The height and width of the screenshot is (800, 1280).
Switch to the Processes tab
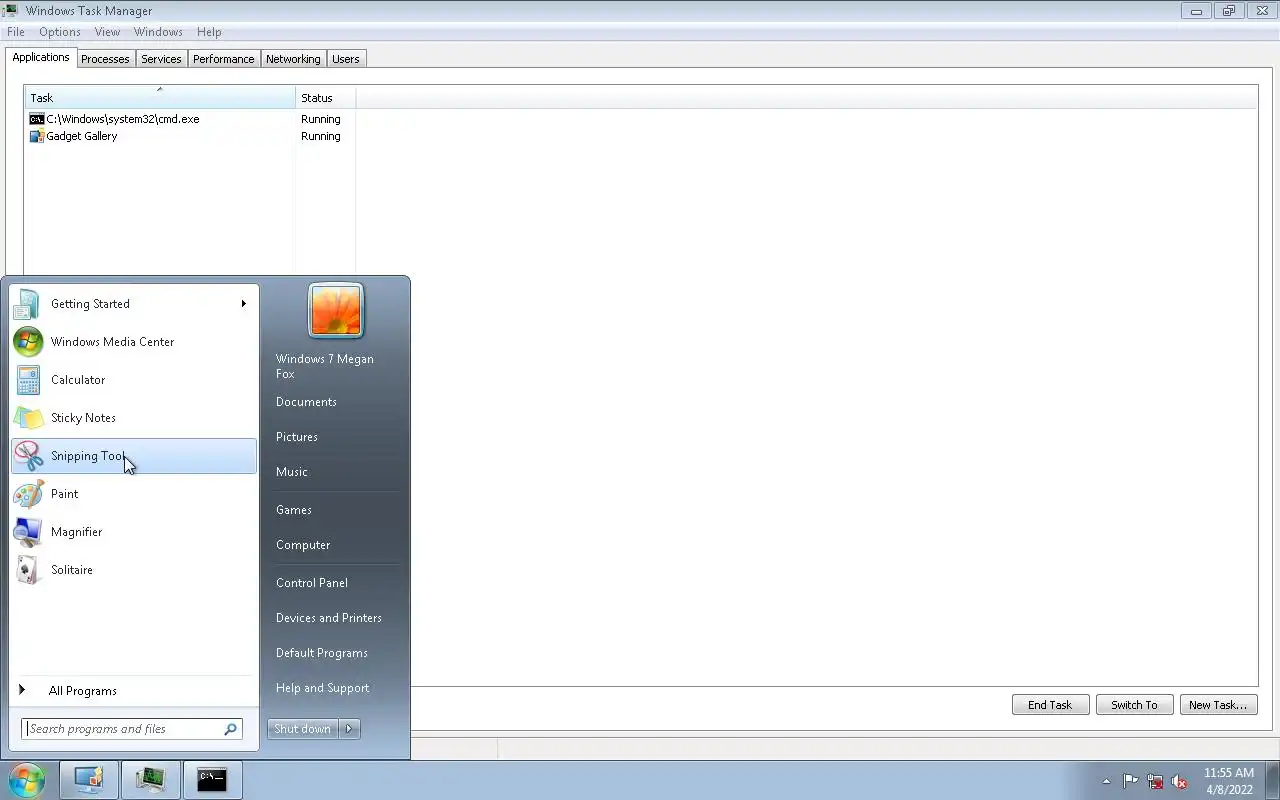105,59
